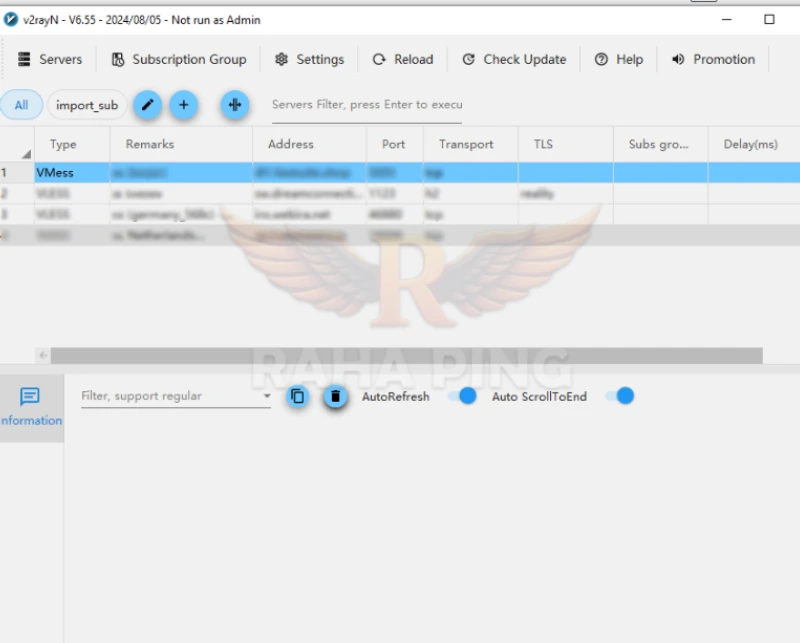Expand the log filter dropdown arrow
Viewport: 800px width, 643px height.
click(x=266, y=397)
